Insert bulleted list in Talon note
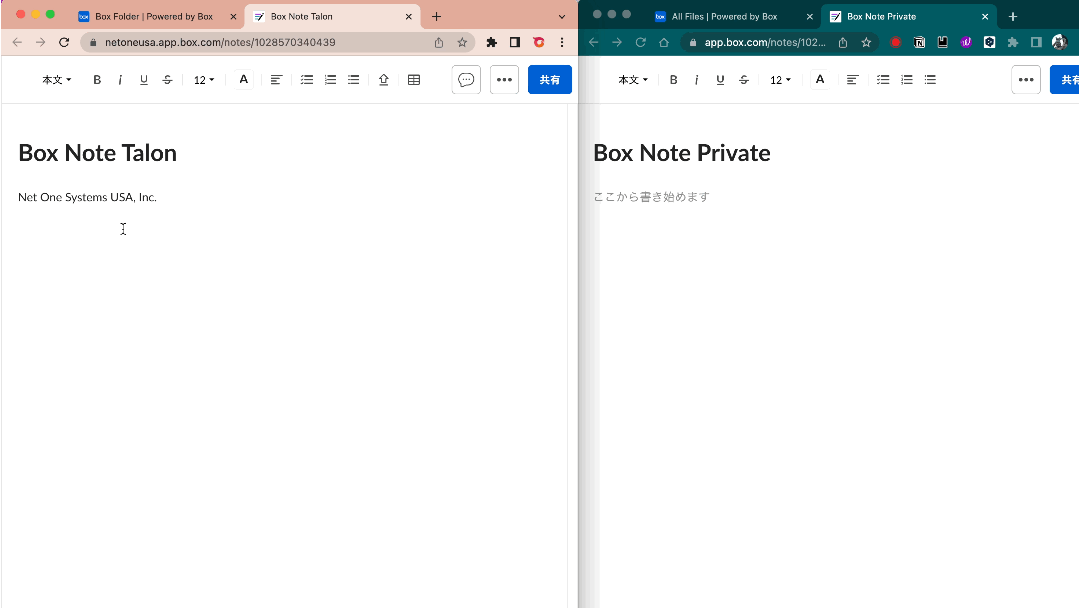1080x608 pixels. click(353, 80)
